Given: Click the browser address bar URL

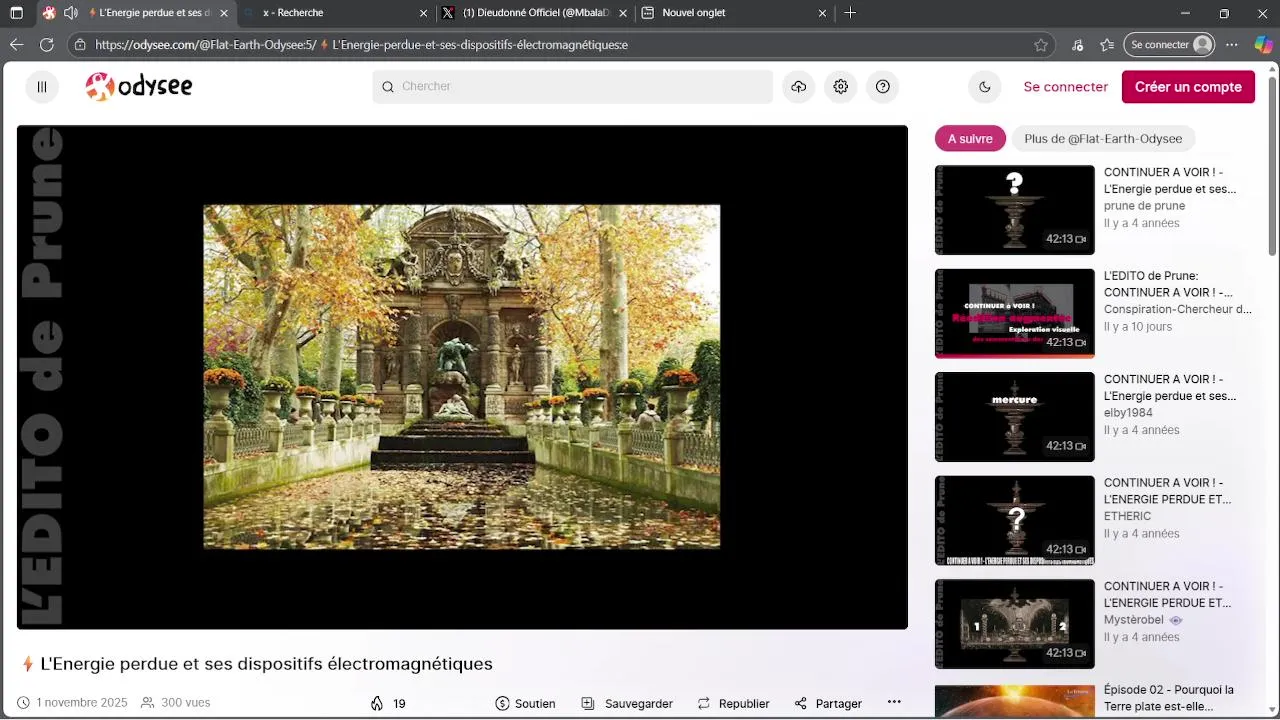Looking at the screenshot, I should coord(361,45).
